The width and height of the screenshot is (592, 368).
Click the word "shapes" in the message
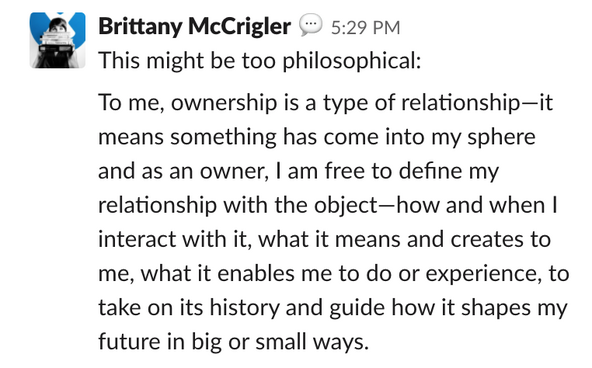[496, 309]
